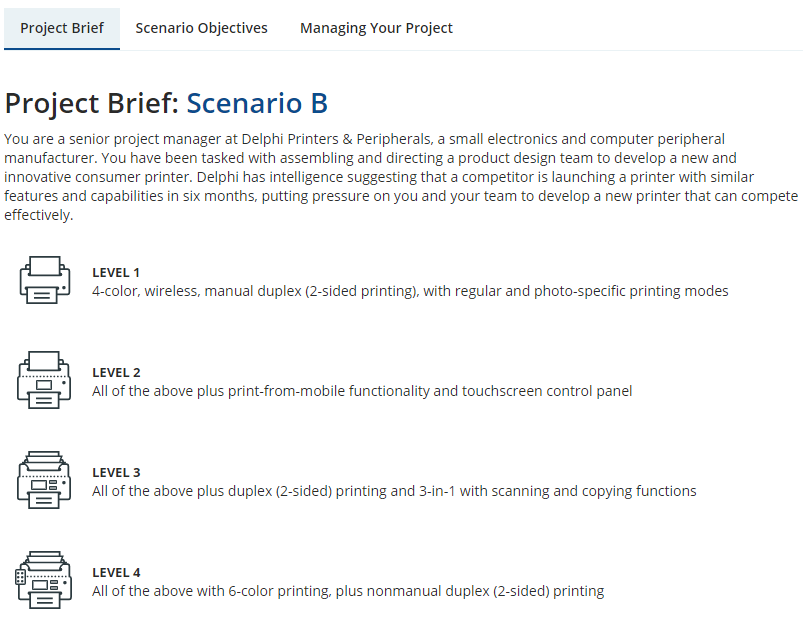Click the blue Scenario B heading text

pyautogui.click(x=256, y=103)
